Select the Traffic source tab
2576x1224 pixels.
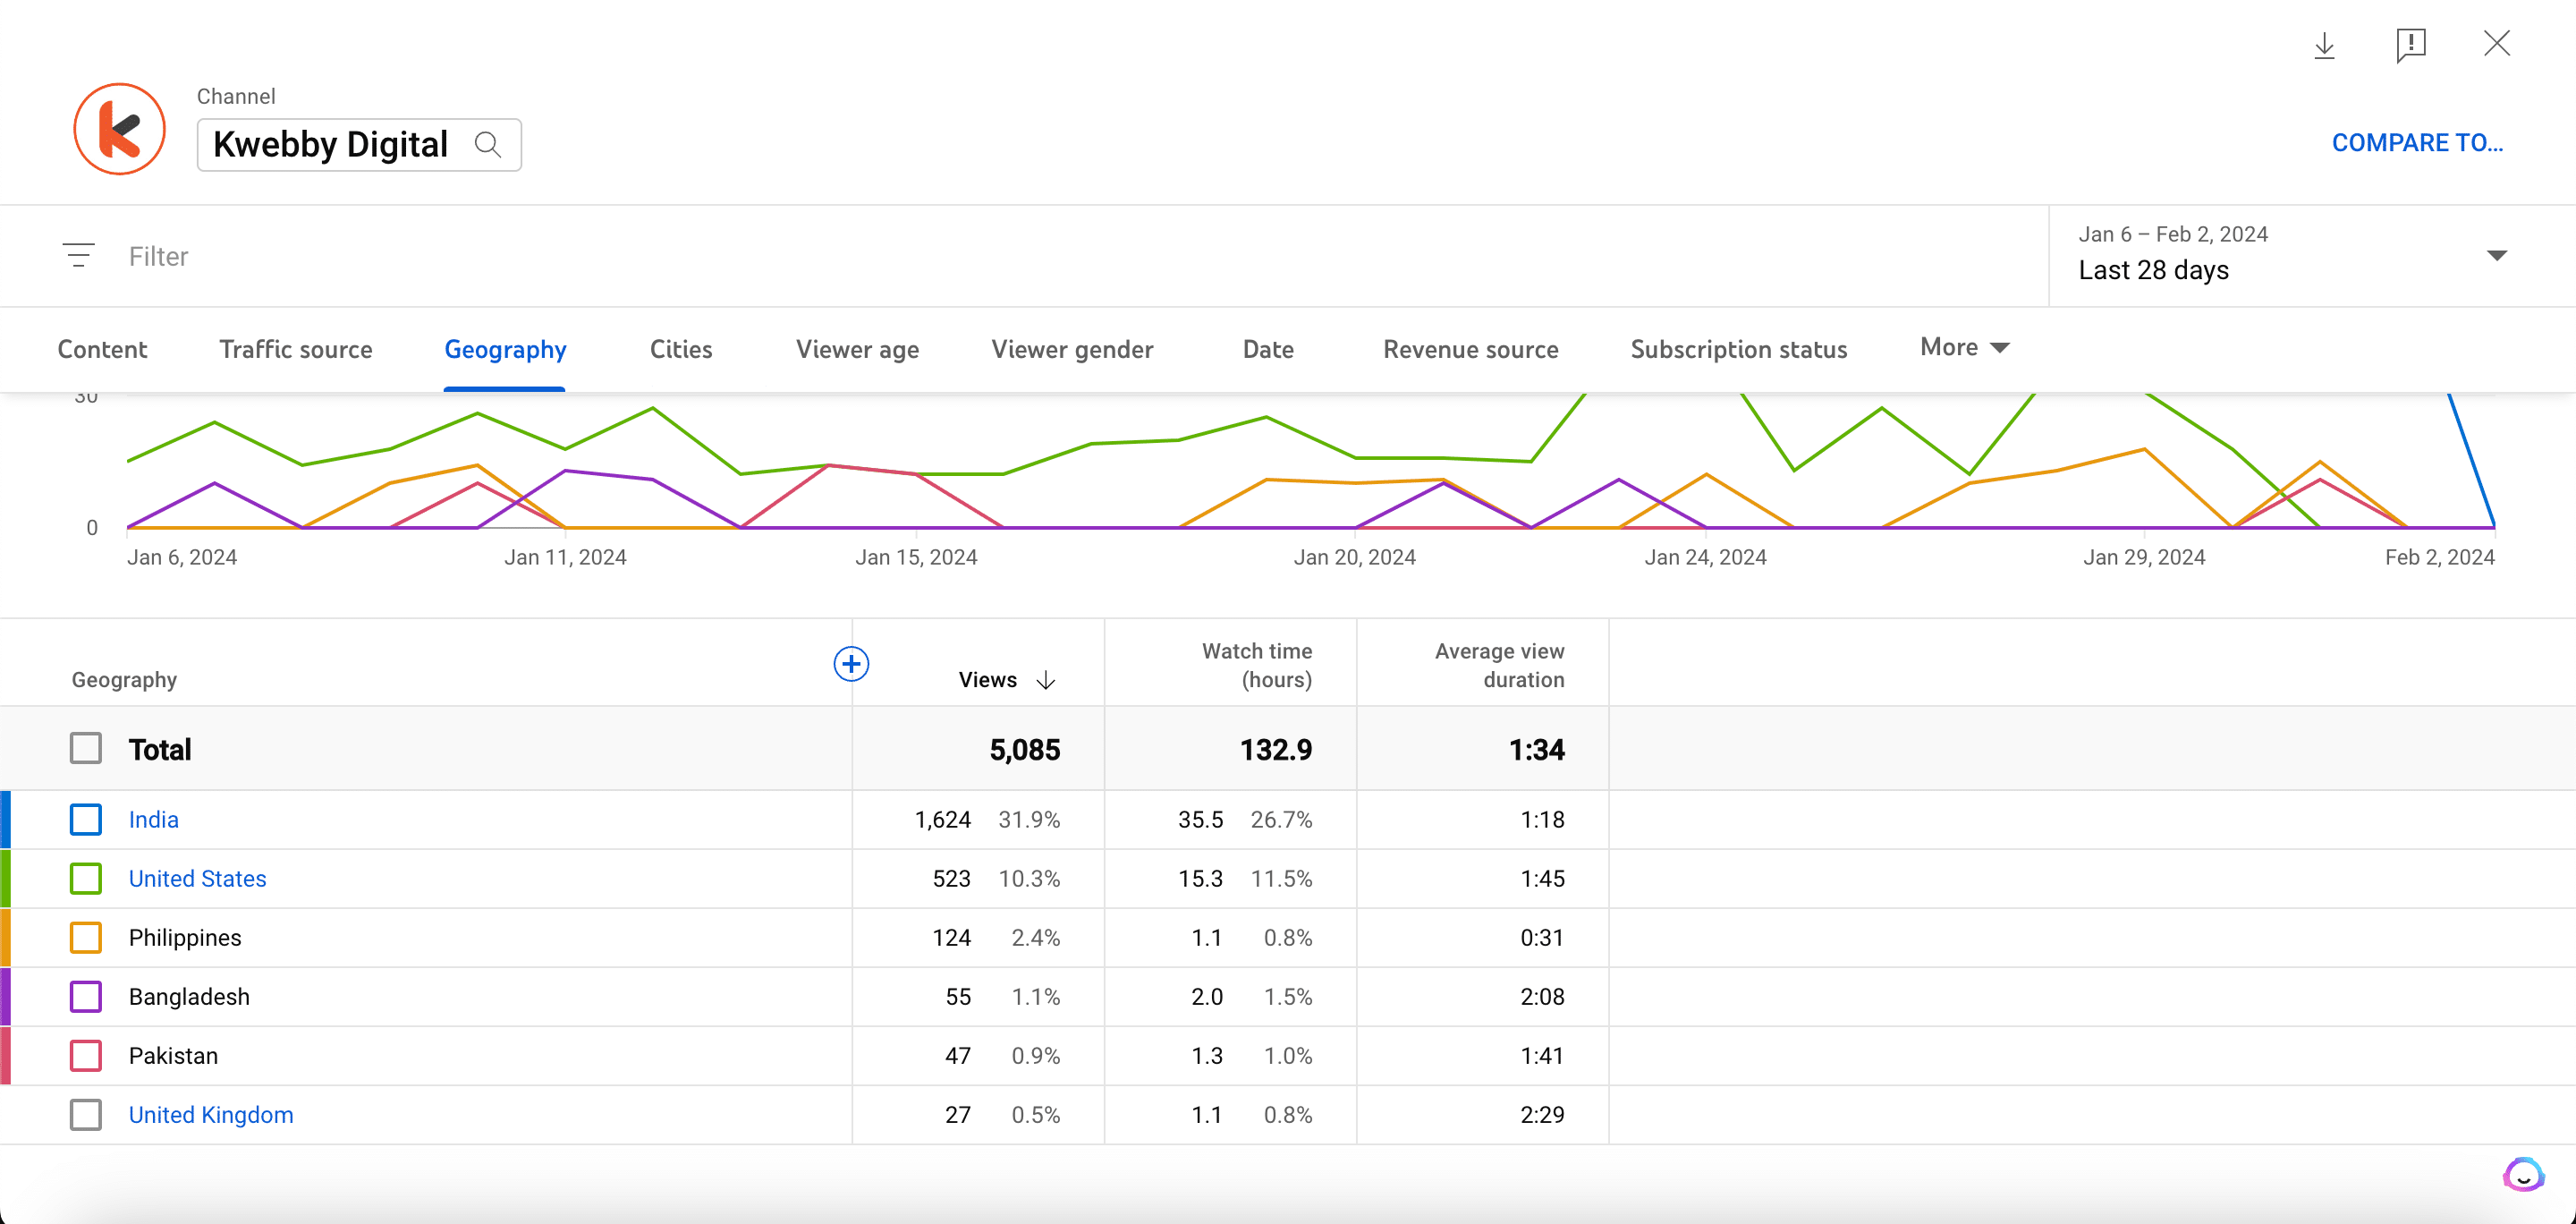click(x=296, y=348)
